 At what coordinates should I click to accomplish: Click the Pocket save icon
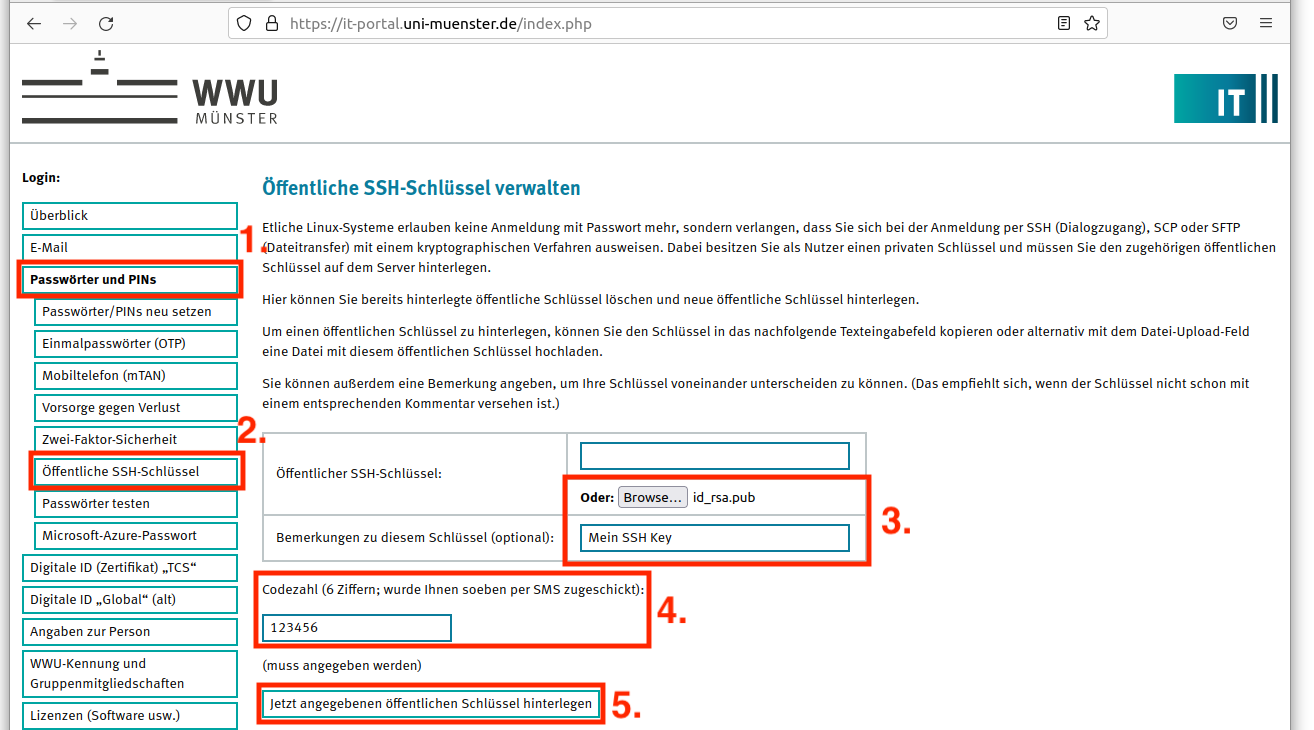[x=1230, y=23]
